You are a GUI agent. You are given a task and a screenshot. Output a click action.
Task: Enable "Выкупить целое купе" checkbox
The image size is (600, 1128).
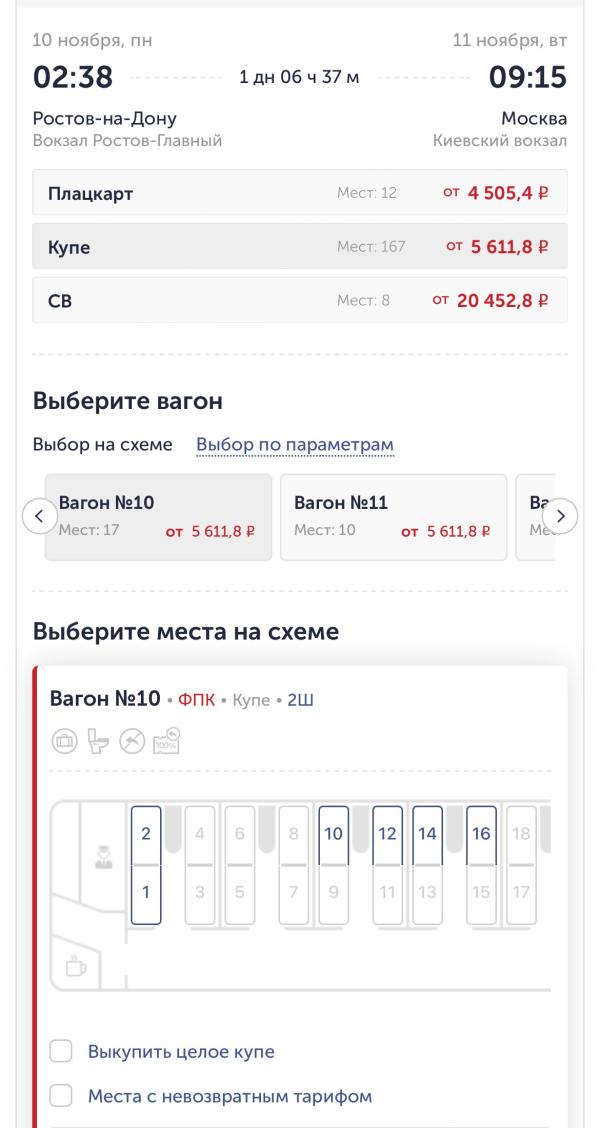(x=62, y=1051)
